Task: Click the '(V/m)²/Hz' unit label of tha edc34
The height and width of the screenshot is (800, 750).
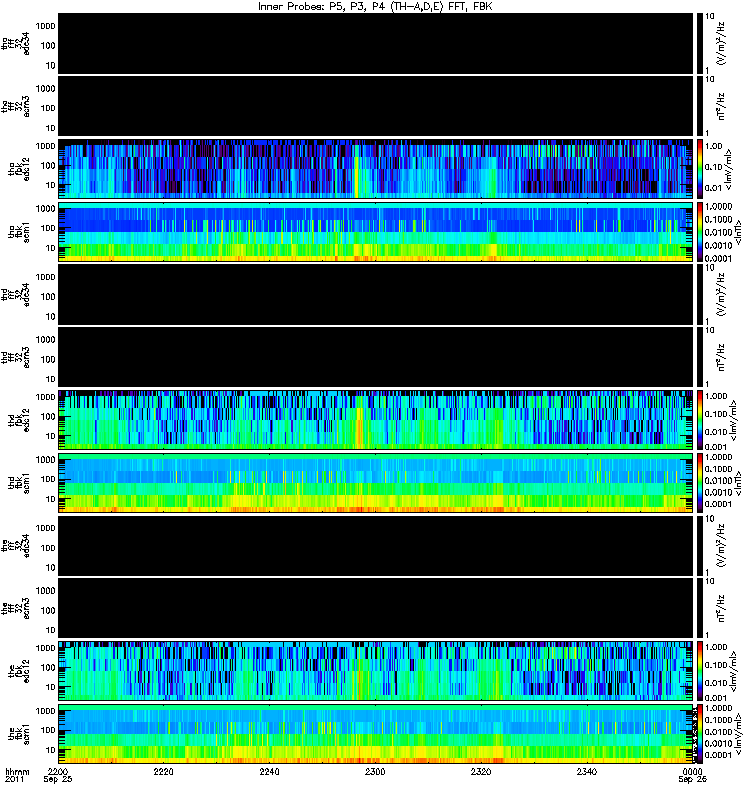Action: (721, 44)
